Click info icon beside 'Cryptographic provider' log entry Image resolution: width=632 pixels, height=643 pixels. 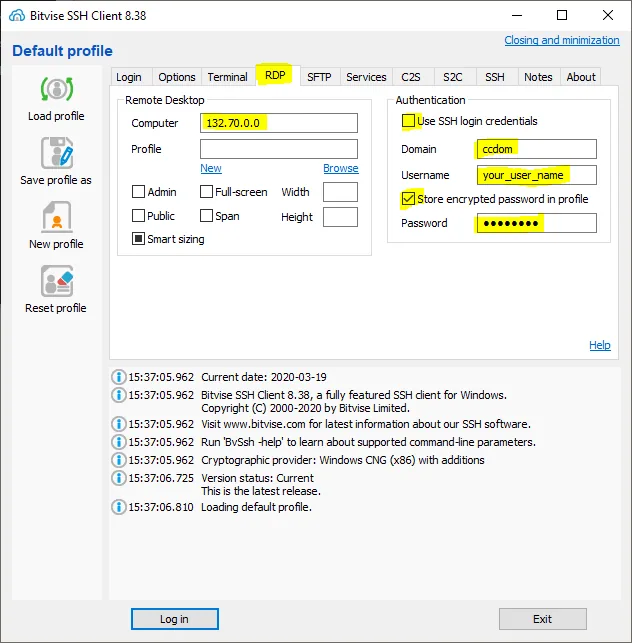click(x=119, y=460)
